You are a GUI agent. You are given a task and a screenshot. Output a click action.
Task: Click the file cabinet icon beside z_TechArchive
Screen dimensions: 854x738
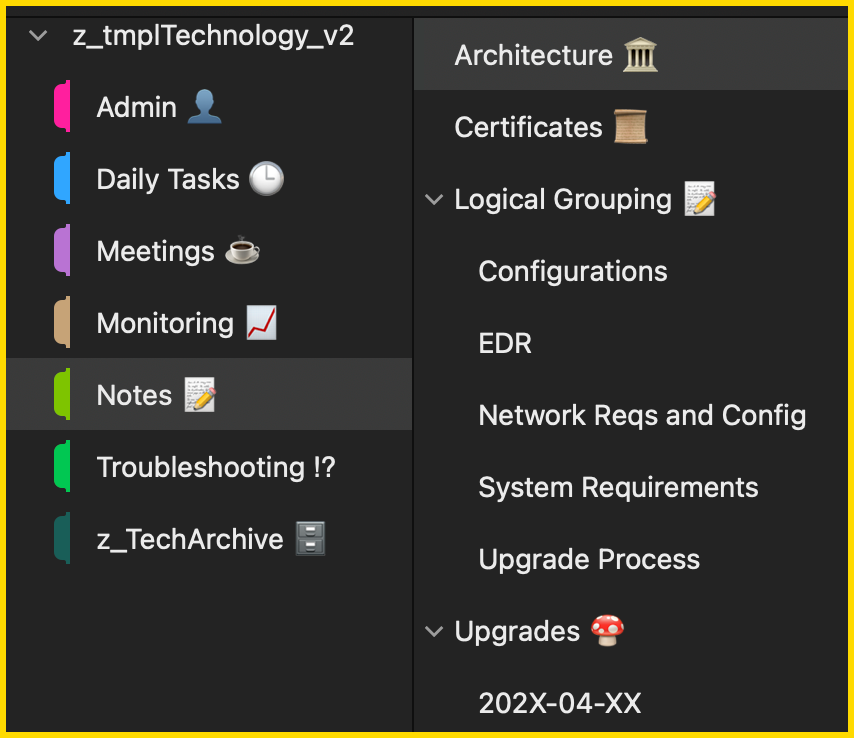point(310,538)
